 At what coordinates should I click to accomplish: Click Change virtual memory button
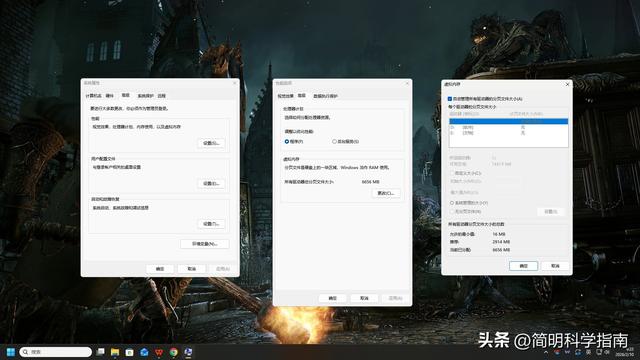pos(386,193)
